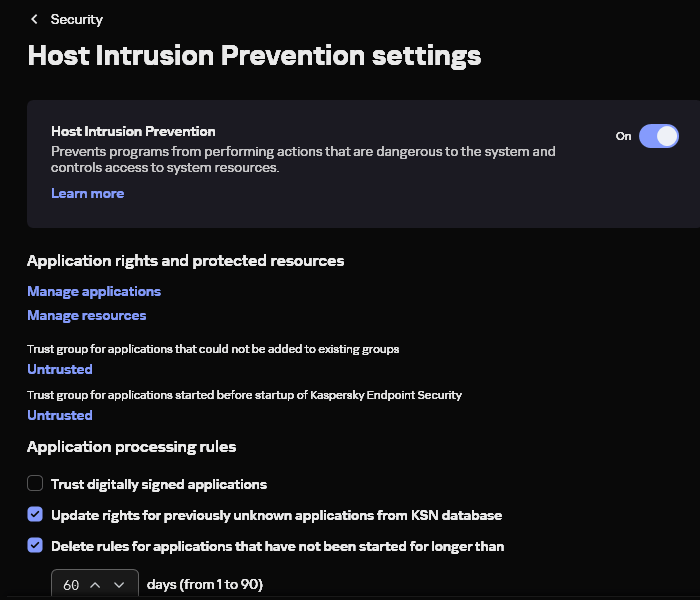Open the Learn more link
Image resolution: width=700 pixels, height=600 pixels.
pyautogui.click(x=87, y=193)
